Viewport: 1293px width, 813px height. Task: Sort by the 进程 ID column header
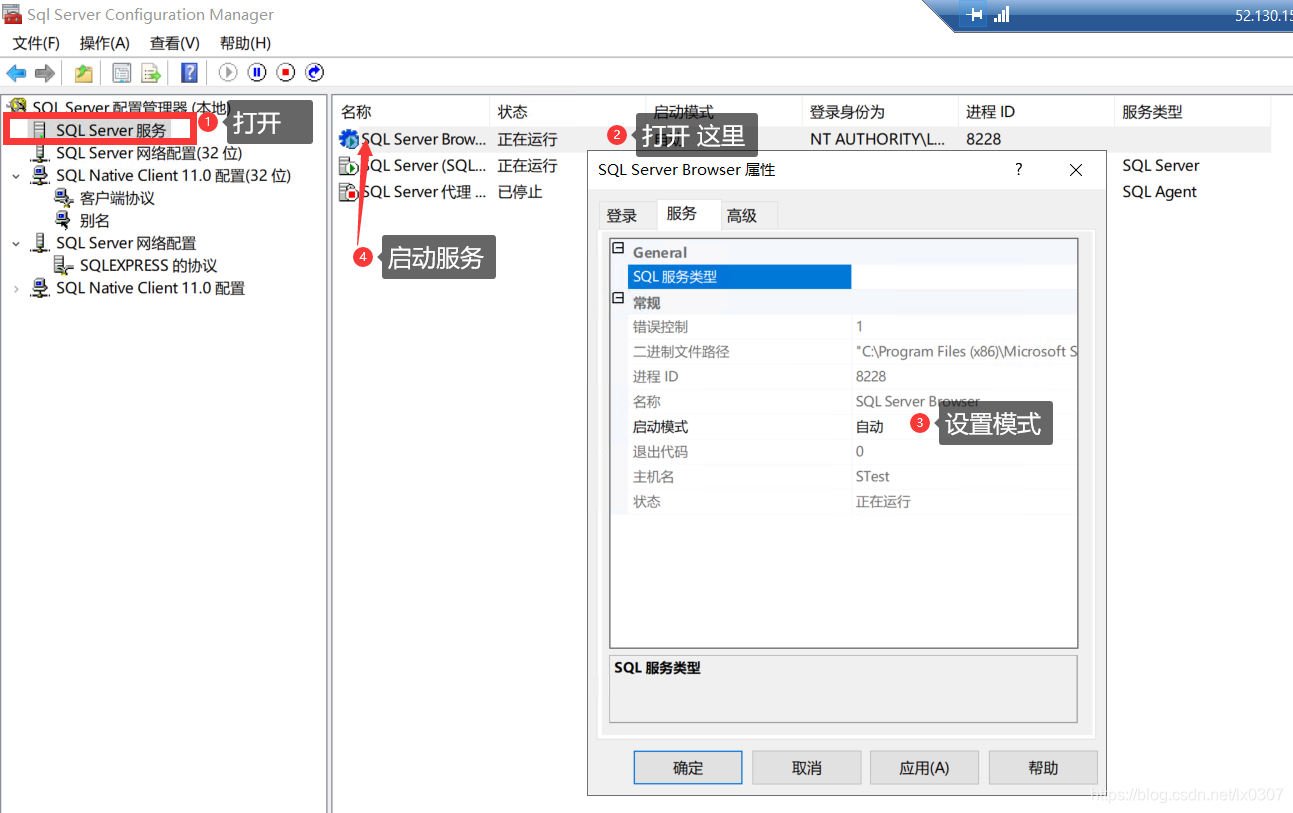1035,112
